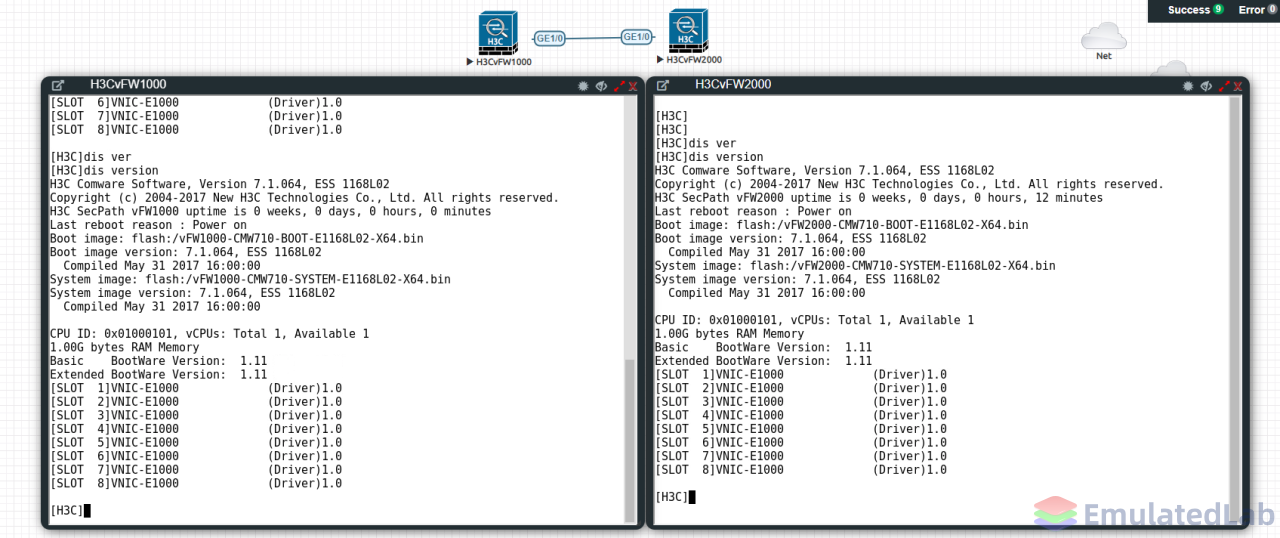Click GE1/0 interface label near H3CvFW2000
Image resolution: width=1280 pixels, height=538 pixels.
click(x=637, y=37)
